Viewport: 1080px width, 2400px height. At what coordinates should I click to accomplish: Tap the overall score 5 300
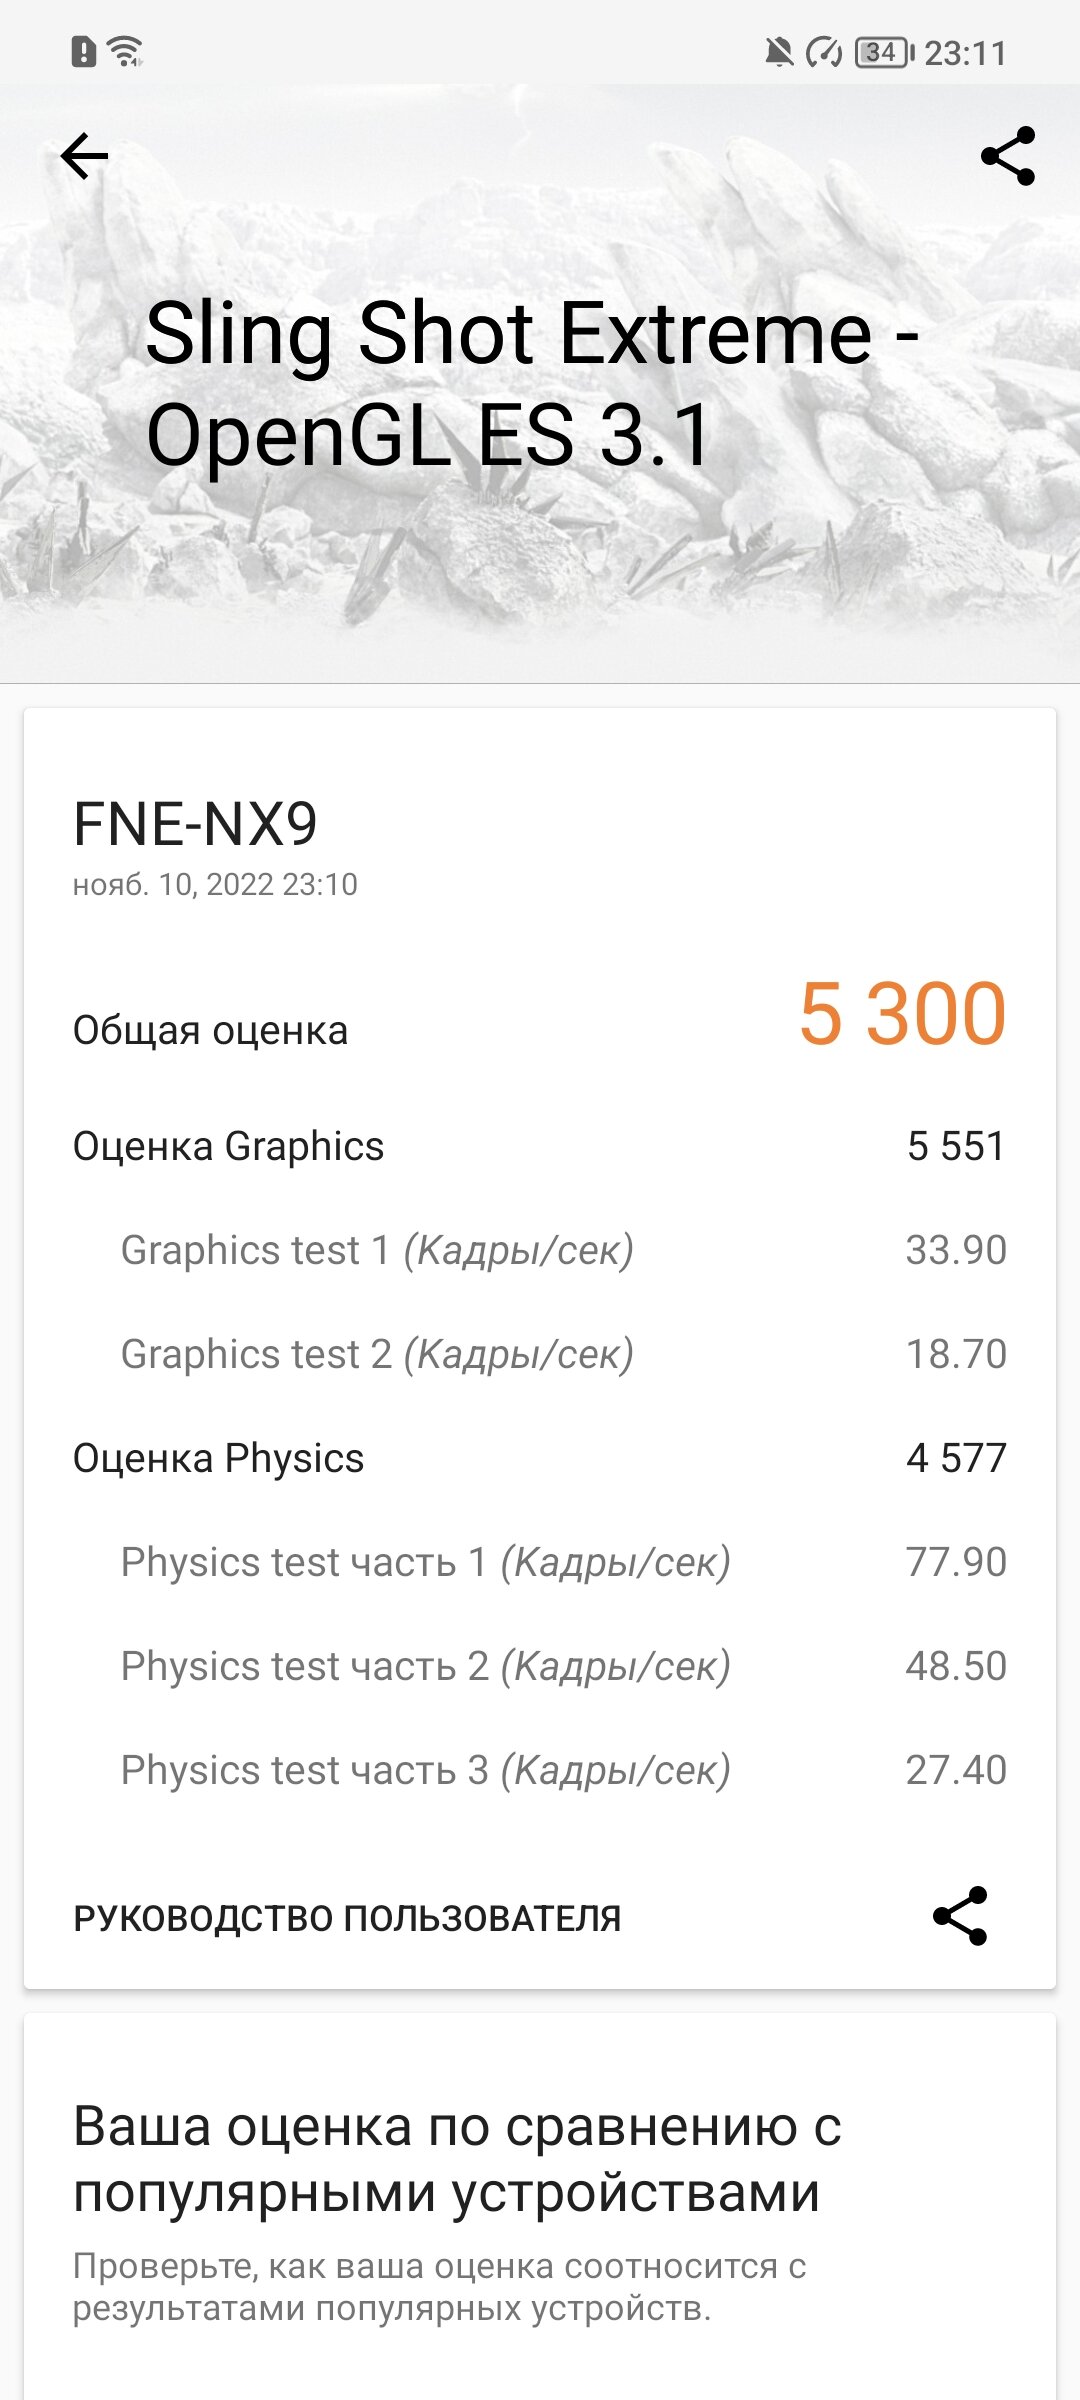click(x=902, y=1014)
